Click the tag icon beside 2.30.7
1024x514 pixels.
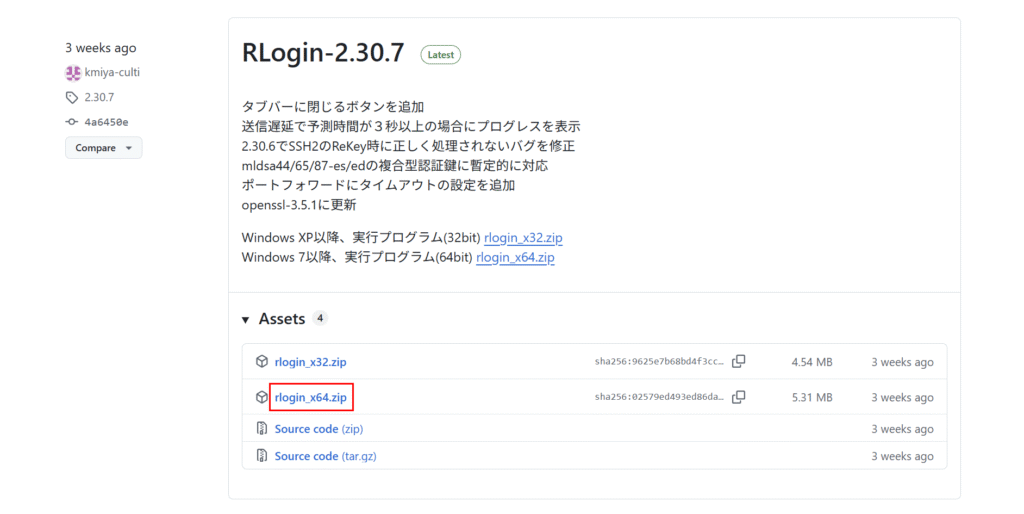coord(72,97)
